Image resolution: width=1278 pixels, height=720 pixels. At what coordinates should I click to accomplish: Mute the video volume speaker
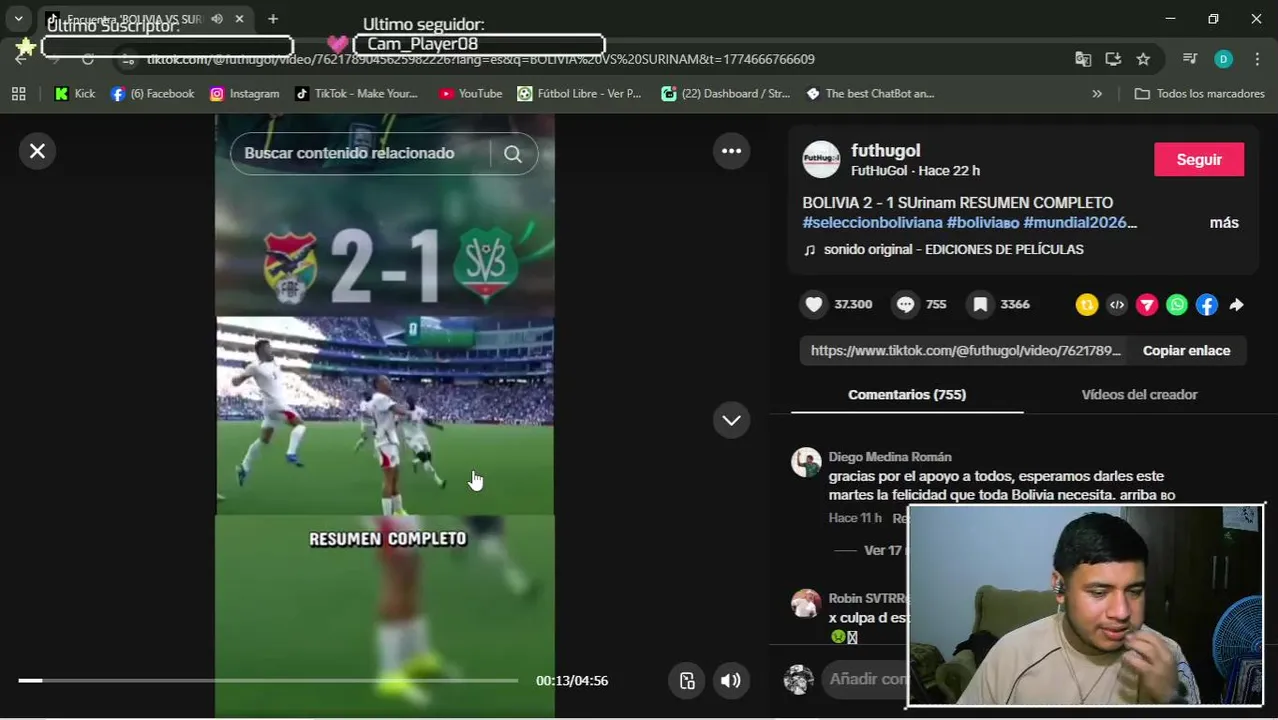pos(731,681)
